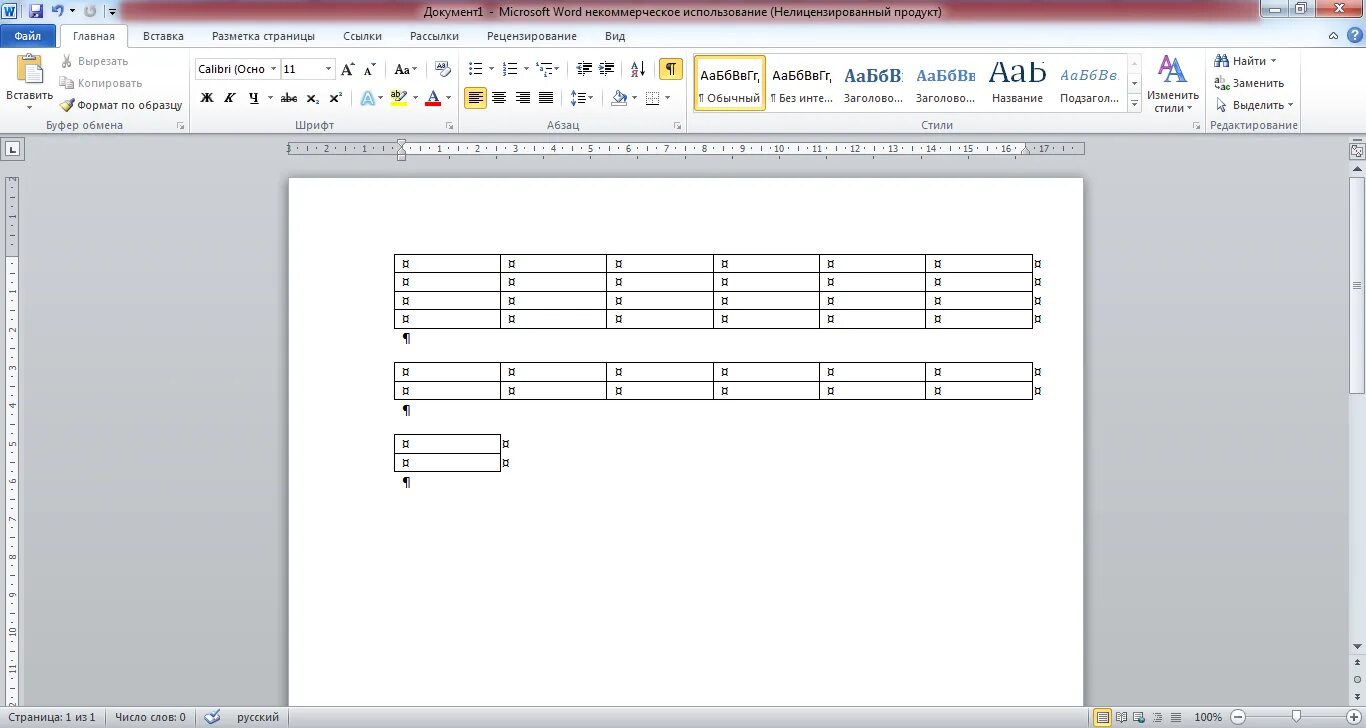Switch to the Вид tab
Image resolution: width=1366 pixels, height=728 pixels.
pos(615,36)
